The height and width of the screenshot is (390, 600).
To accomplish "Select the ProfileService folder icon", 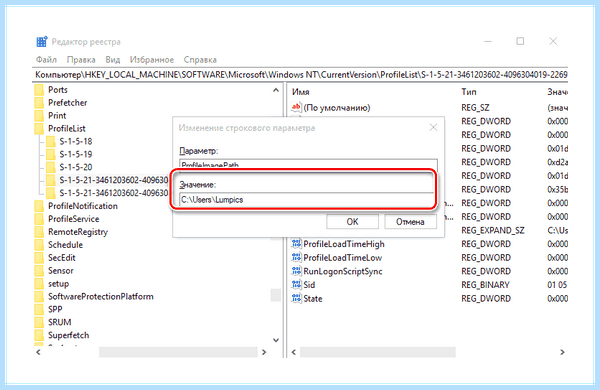I will (x=39, y=219).
